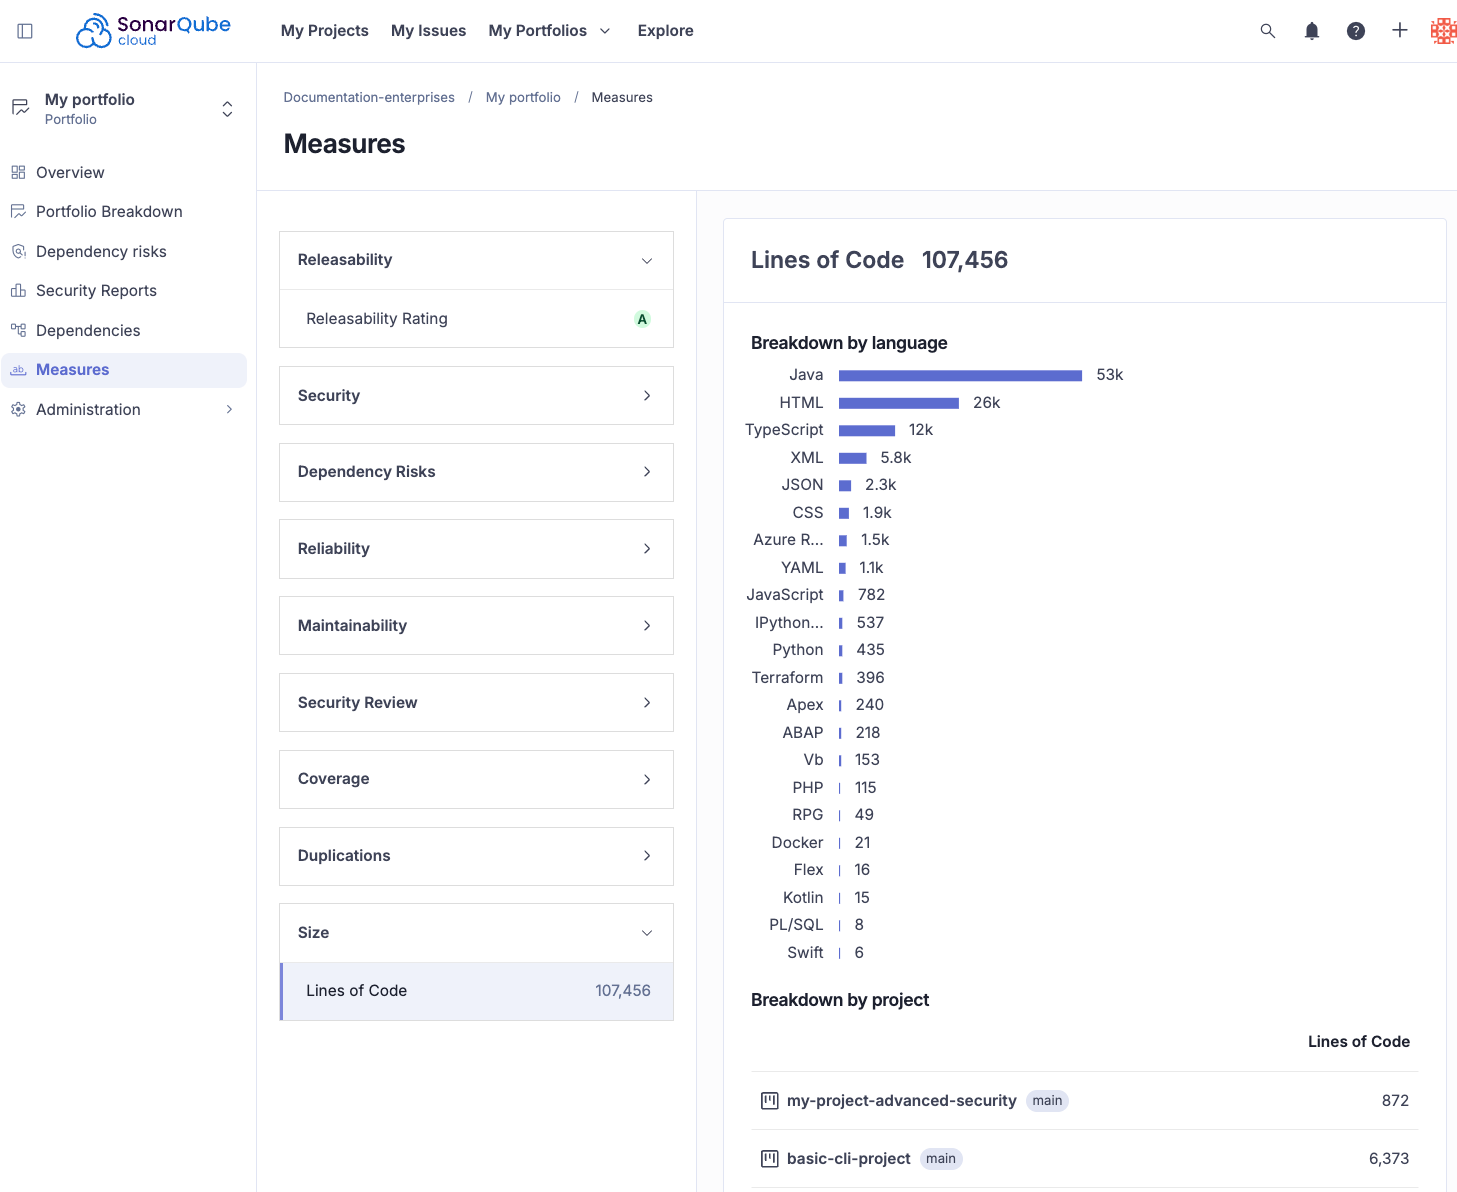Screen dimensions: 1457x1192
Task: Click the Security Reports chart icon
Action: [x=18, y=290]
